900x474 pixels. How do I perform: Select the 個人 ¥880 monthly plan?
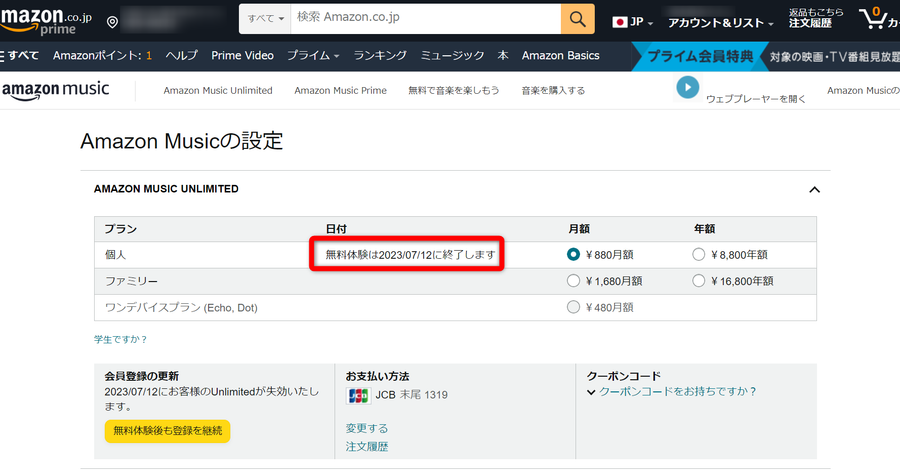(573, 254)
